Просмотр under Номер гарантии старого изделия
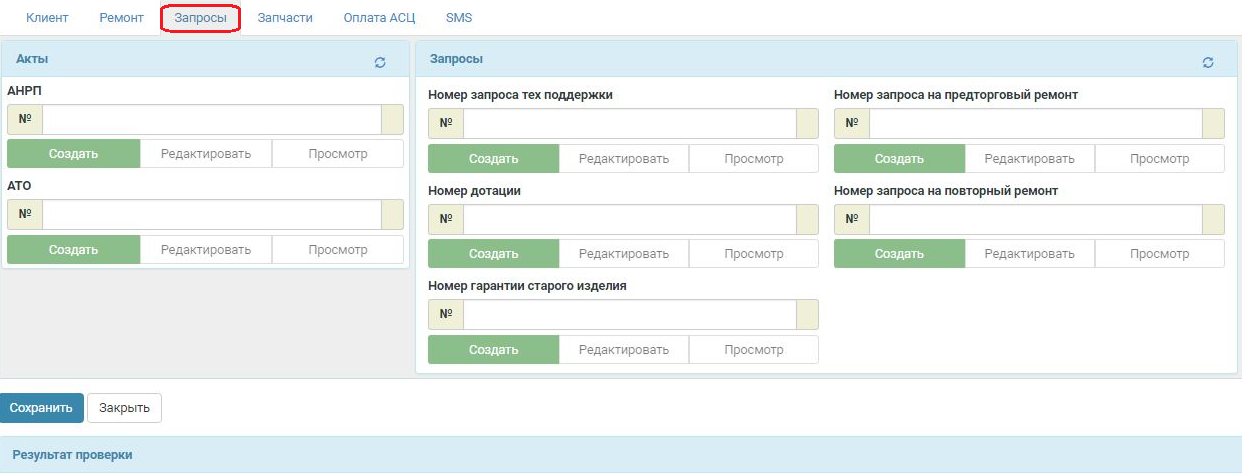The height and width of the screenshot is (474, 1242). (754, 350)
